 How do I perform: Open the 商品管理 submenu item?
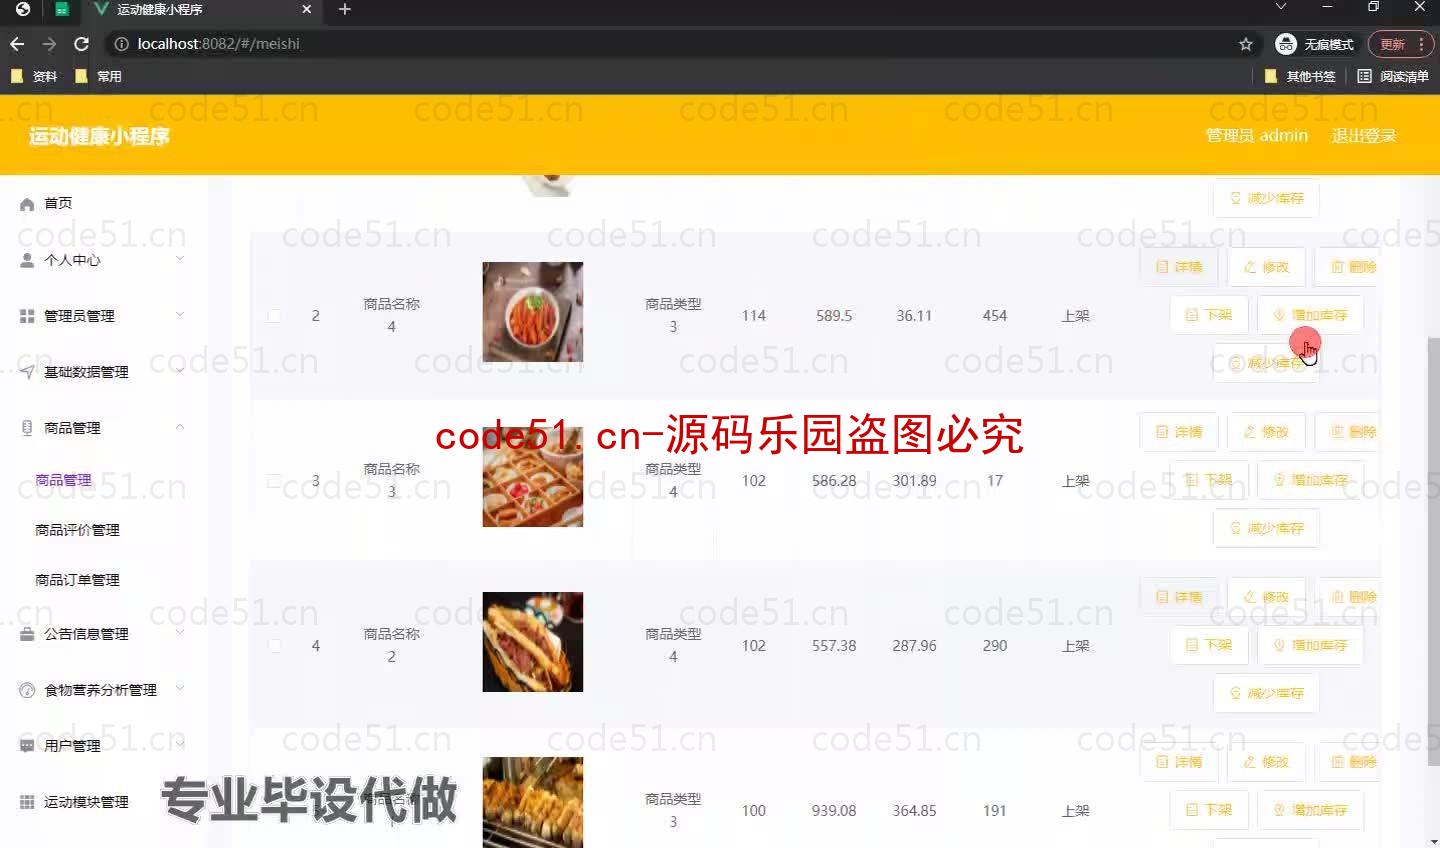tap(63, 480)
